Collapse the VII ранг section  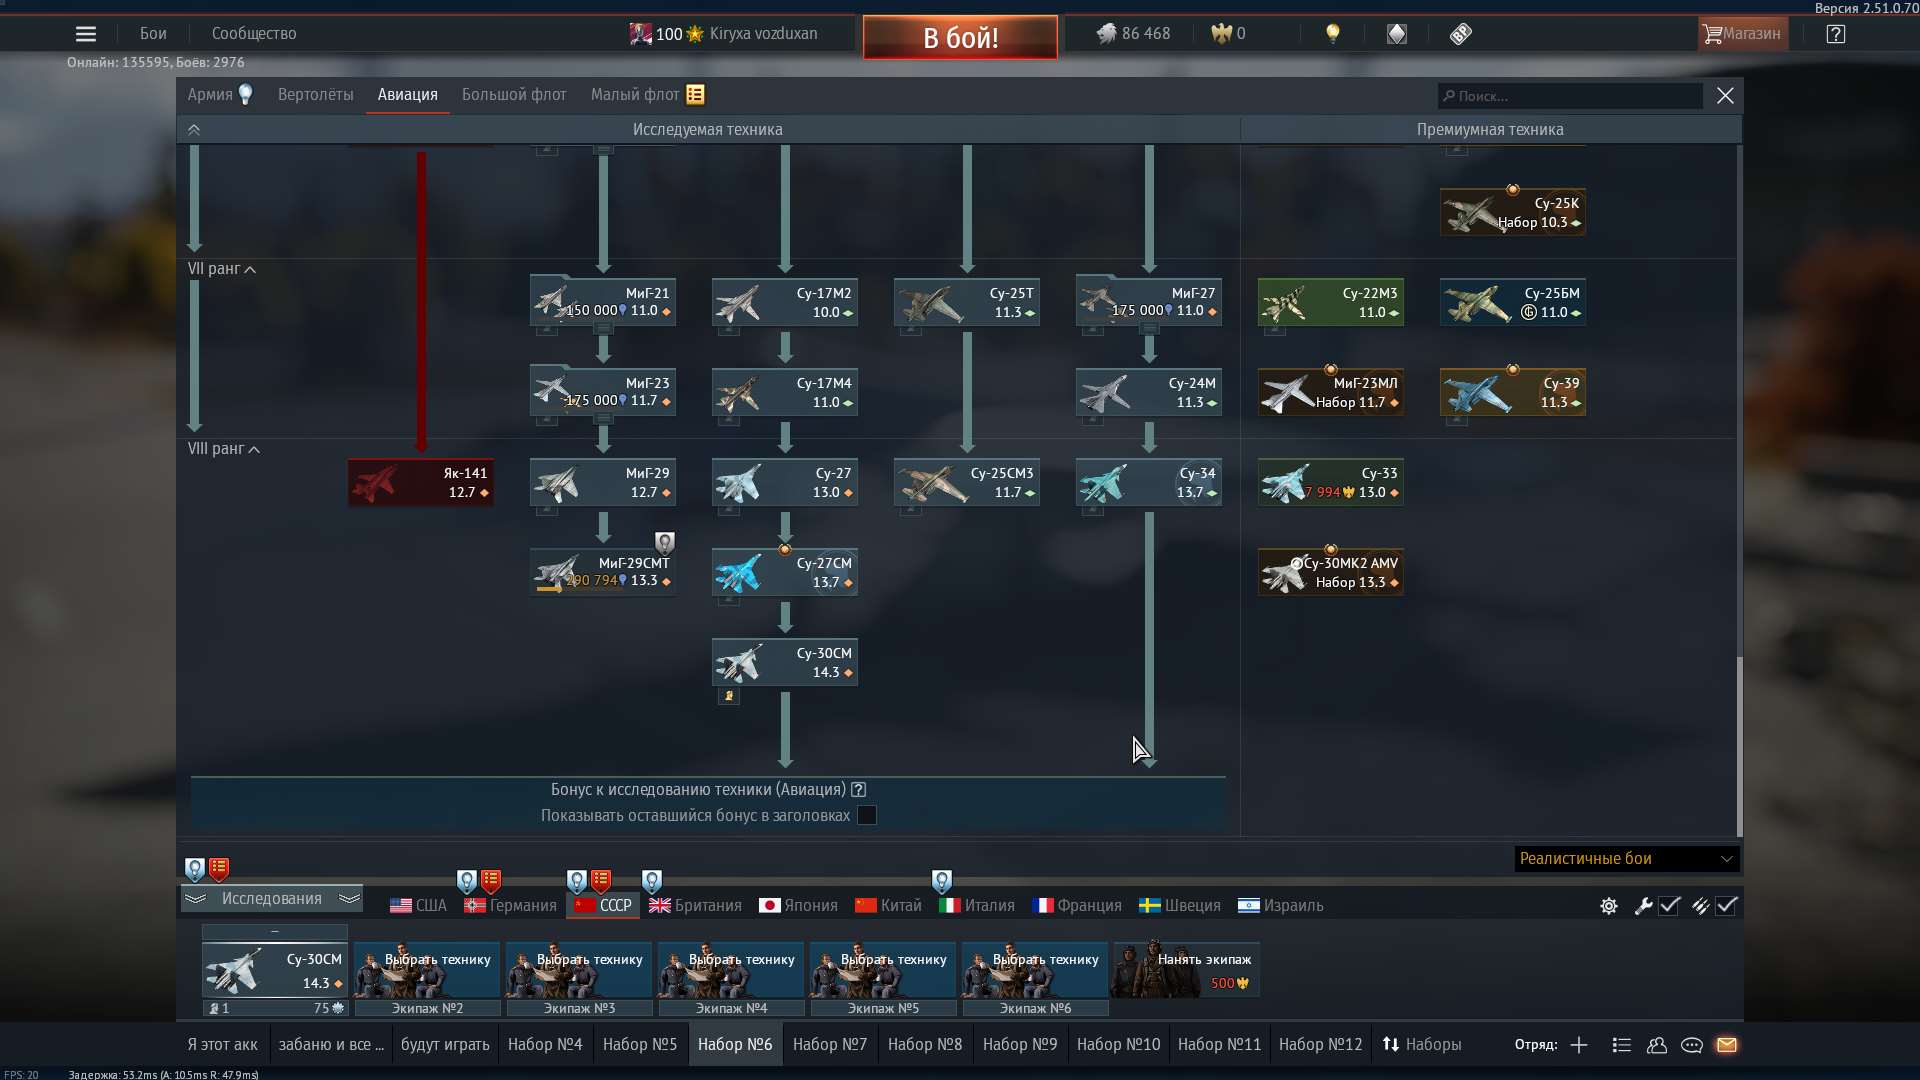click(251, 269)
